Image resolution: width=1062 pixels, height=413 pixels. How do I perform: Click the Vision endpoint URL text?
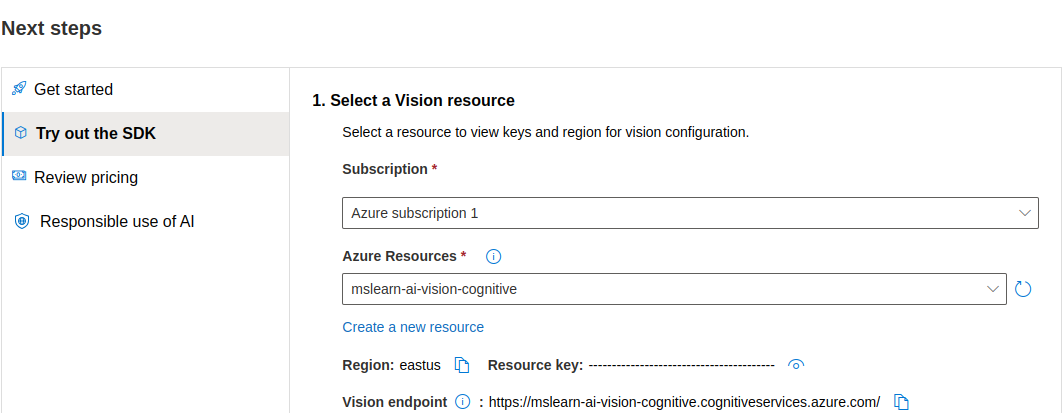684,402
